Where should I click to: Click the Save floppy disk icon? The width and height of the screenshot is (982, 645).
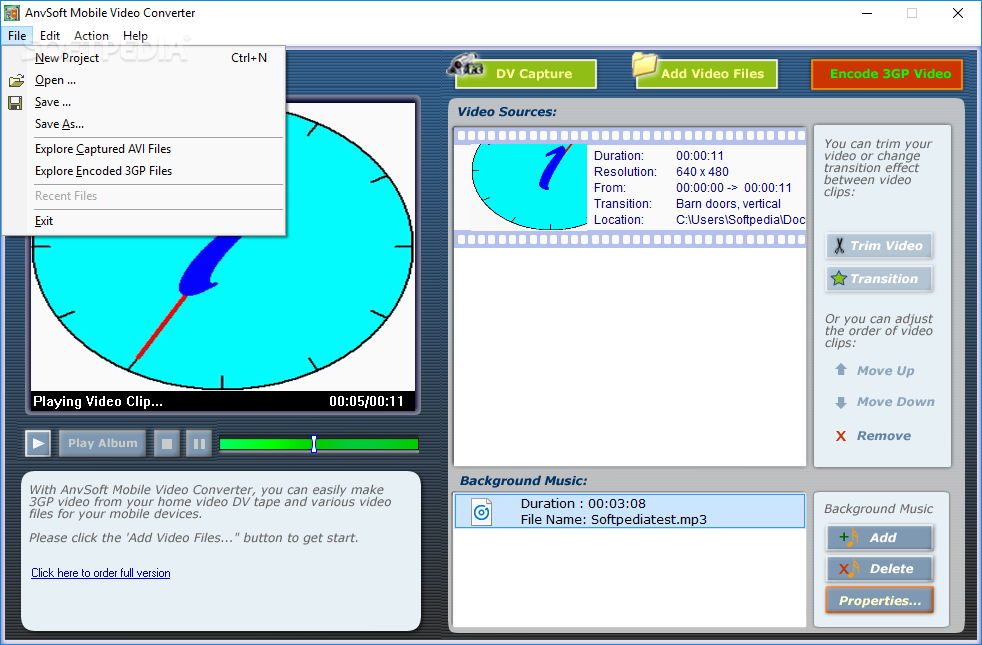point(16,103)
